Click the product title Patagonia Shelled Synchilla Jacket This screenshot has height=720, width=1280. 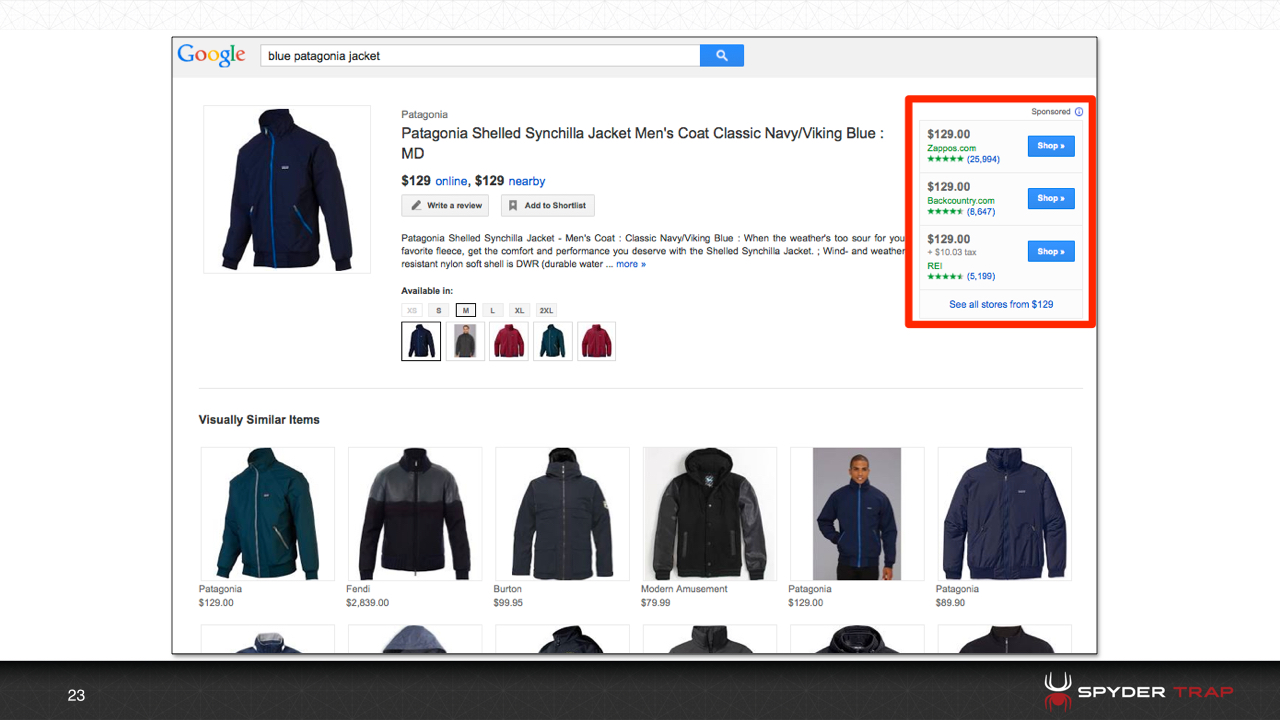tap(642, 143)
